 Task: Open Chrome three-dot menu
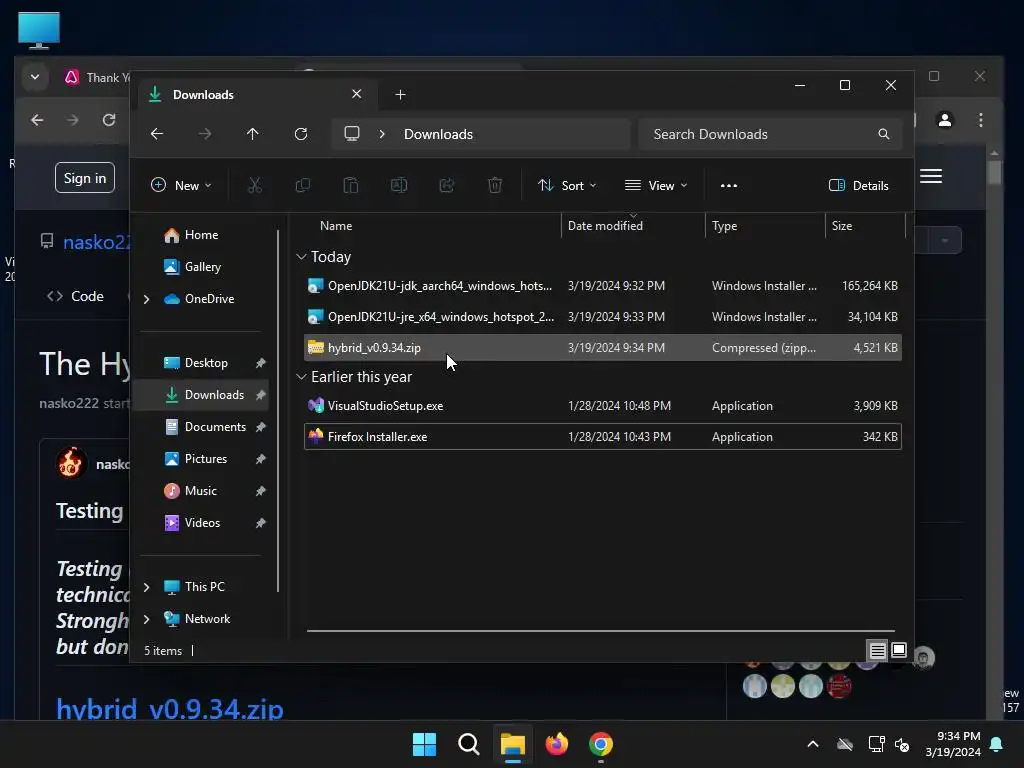(x=981, y=120)
